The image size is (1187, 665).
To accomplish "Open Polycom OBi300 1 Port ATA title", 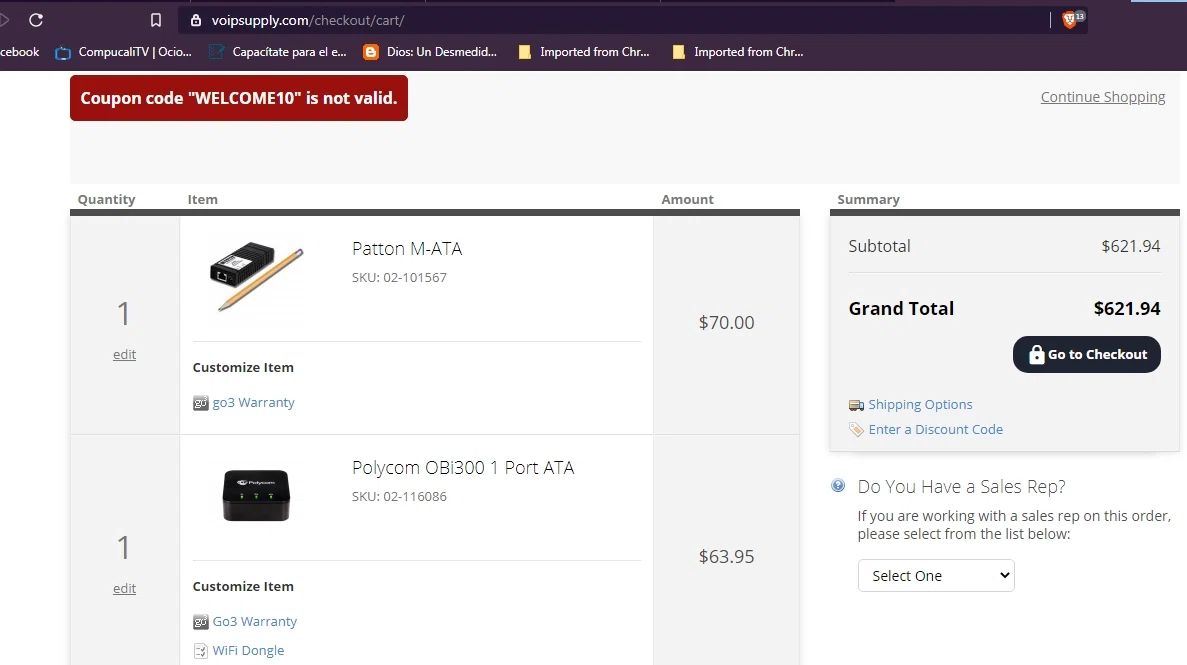I will point(463,467).
